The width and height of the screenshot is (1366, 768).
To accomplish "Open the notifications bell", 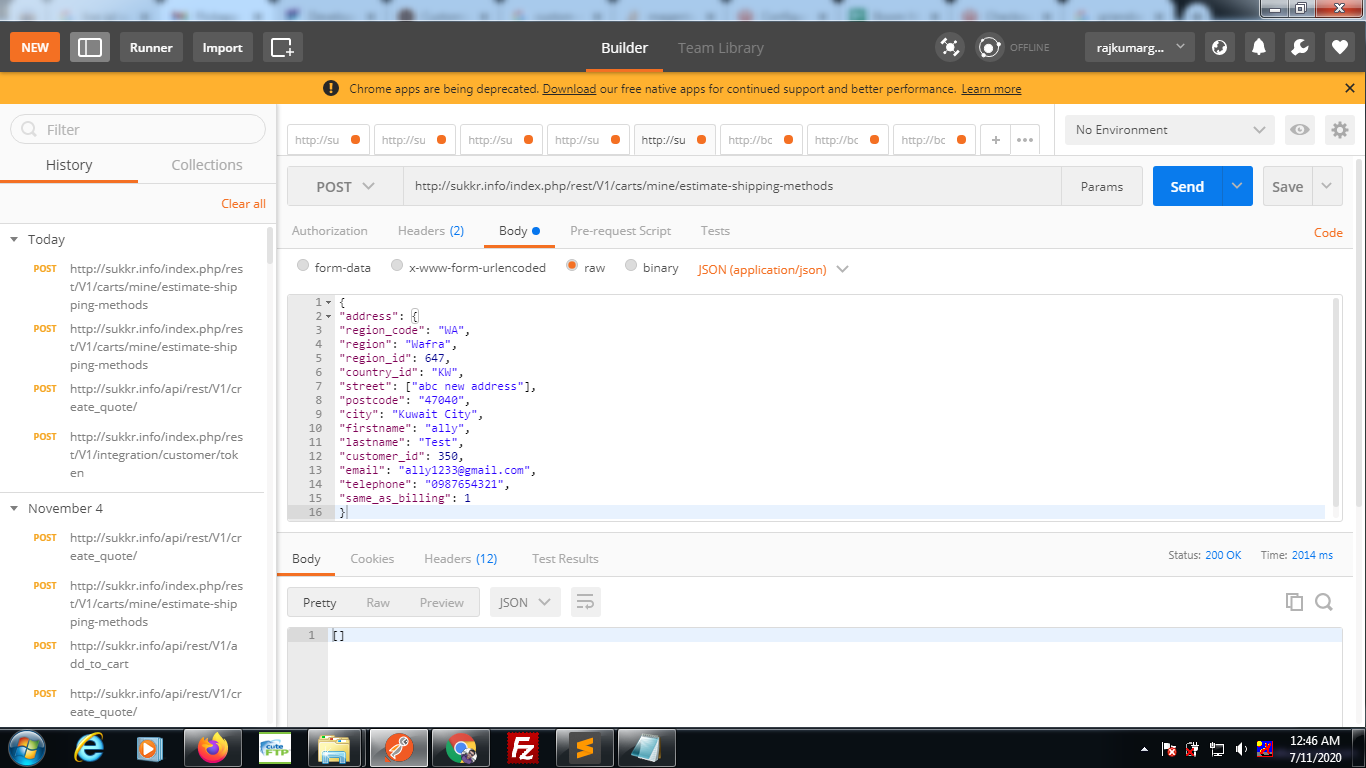I will tap(1259, 47).
